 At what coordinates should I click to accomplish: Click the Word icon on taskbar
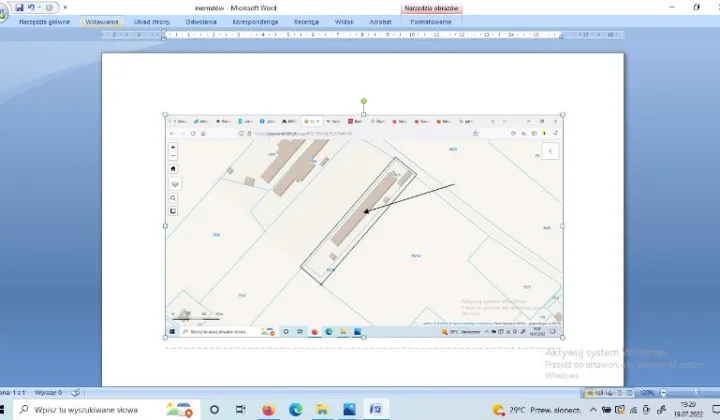376,409
